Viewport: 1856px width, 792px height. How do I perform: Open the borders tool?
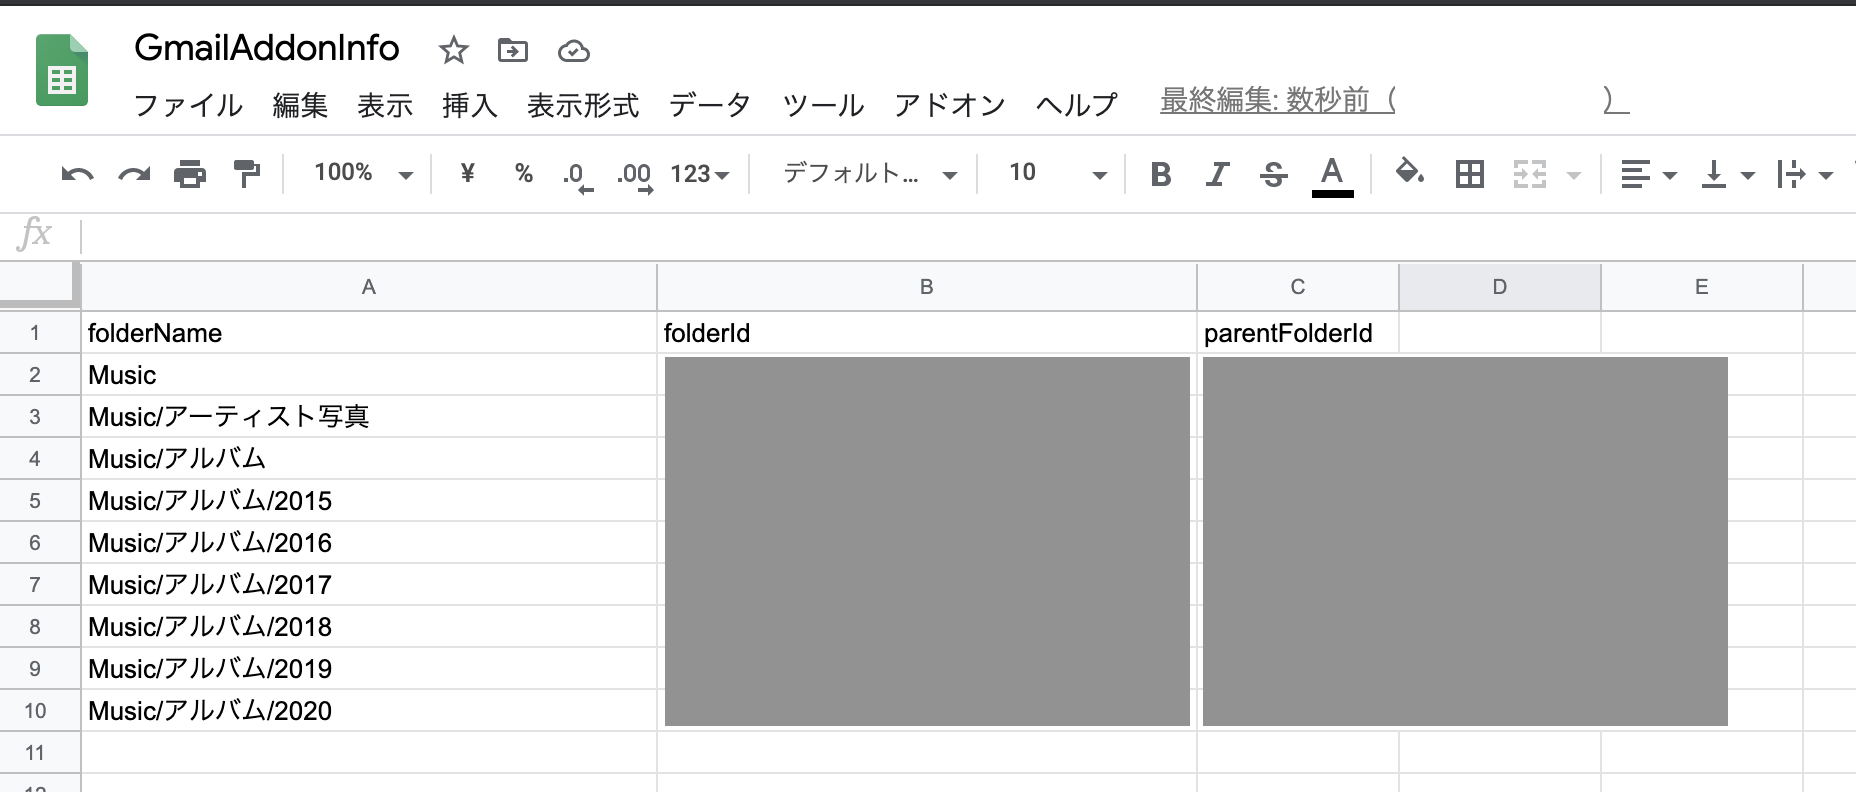(1470, 175)
